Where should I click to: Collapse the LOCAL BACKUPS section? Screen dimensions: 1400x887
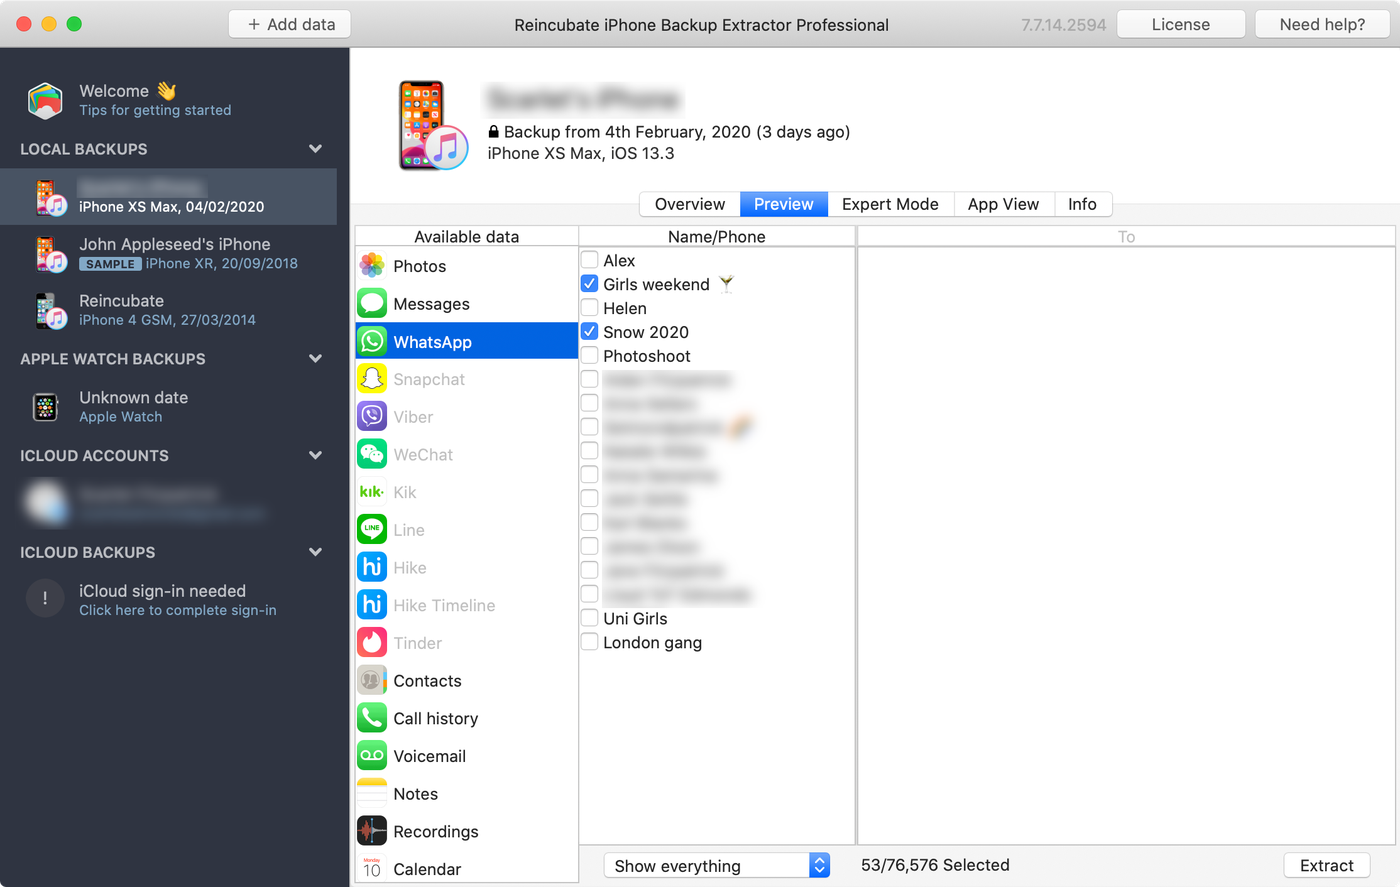pyautogui.click(x=315, y=148)
